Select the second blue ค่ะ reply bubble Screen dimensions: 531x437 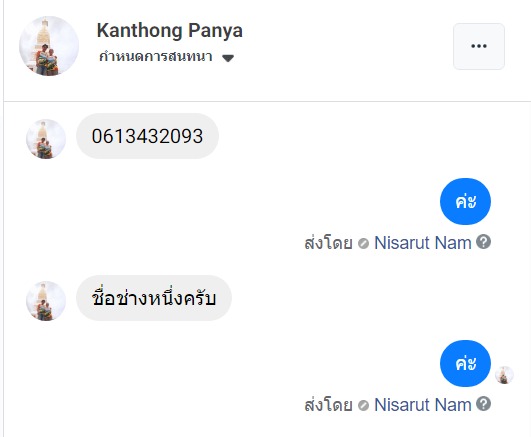(465, 363)
